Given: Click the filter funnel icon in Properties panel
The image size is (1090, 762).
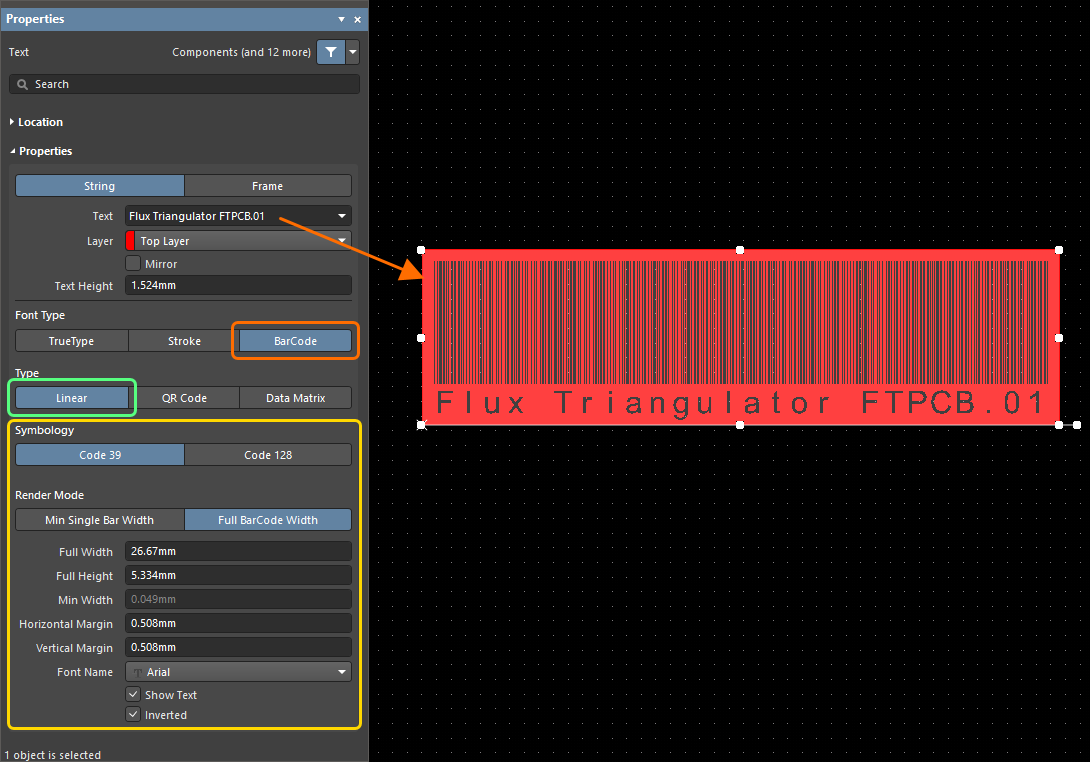Looking at the screenshot, I should [x=331, y=52].
